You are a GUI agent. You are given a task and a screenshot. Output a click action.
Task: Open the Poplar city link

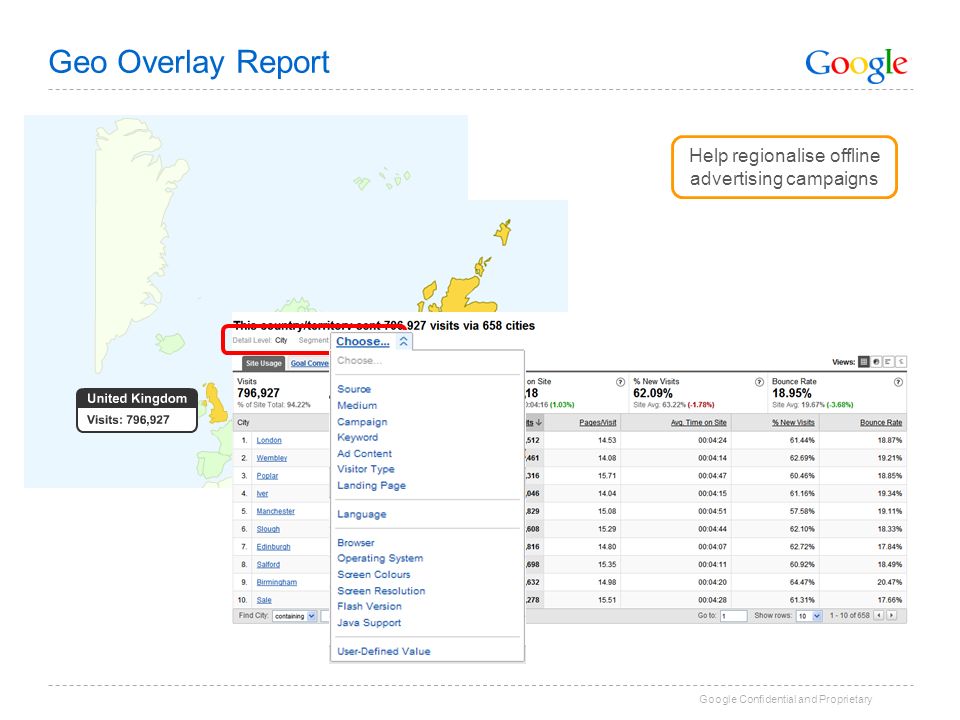tap(267, 476)
